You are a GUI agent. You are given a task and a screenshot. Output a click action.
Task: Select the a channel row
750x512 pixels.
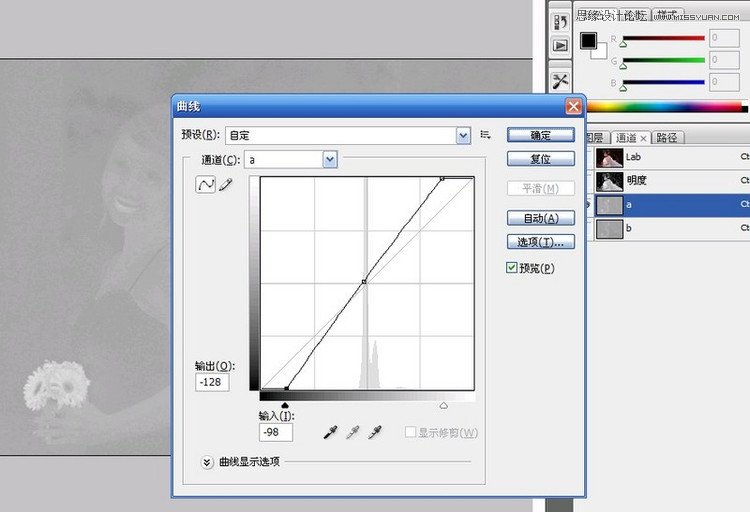tap(668, 205)
